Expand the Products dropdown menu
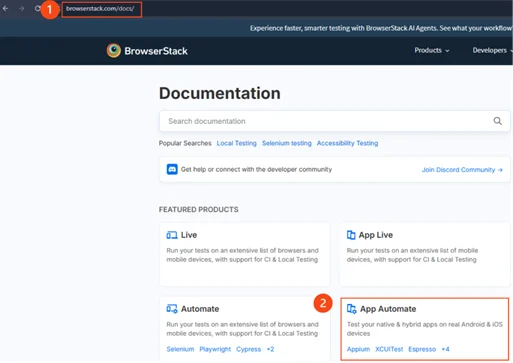The image size is (513, 363). [432, 50]
